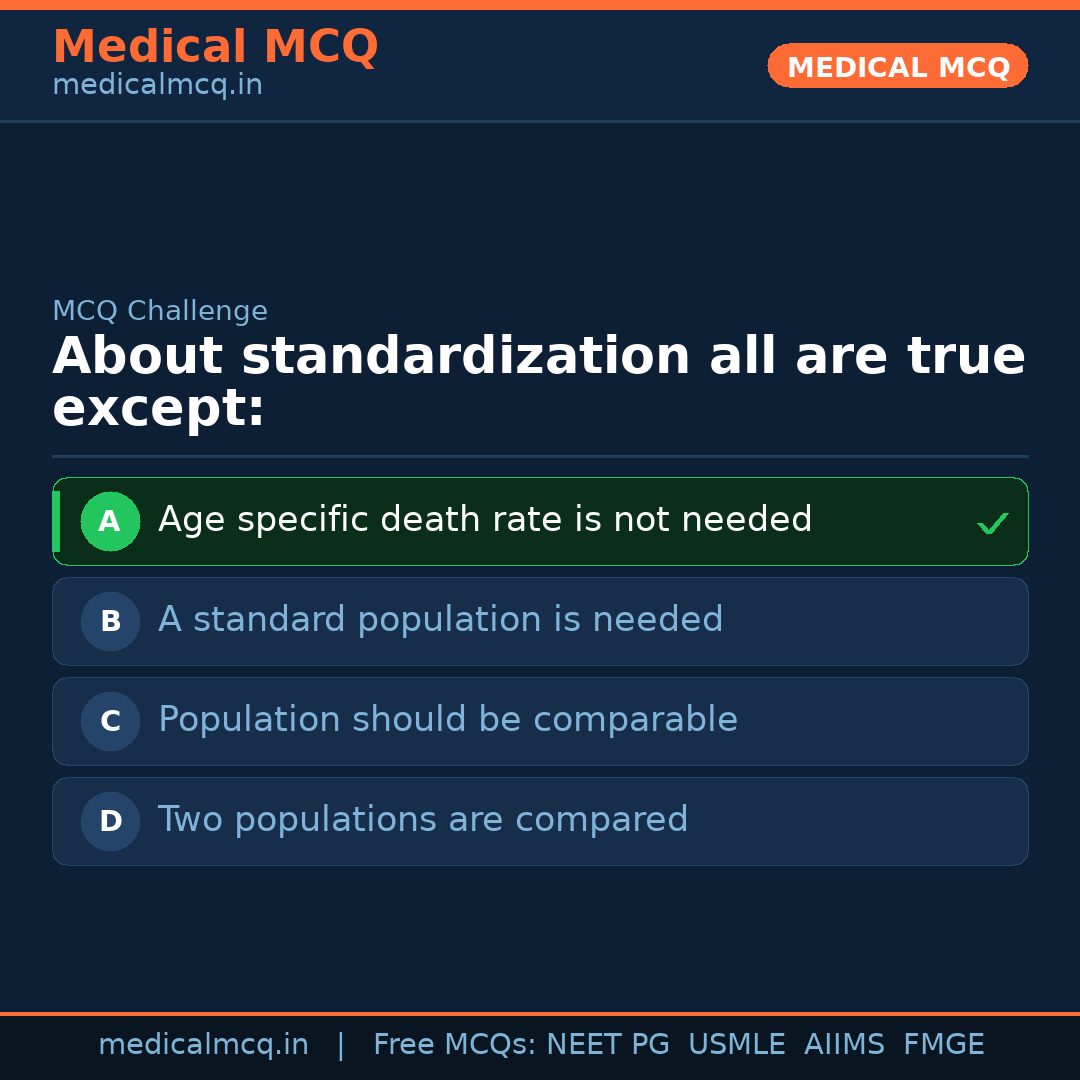Screen dimensions: 1080x1080
Task: Open medicalmcq.in link in the footer
Action: (x=203, y=1045)
